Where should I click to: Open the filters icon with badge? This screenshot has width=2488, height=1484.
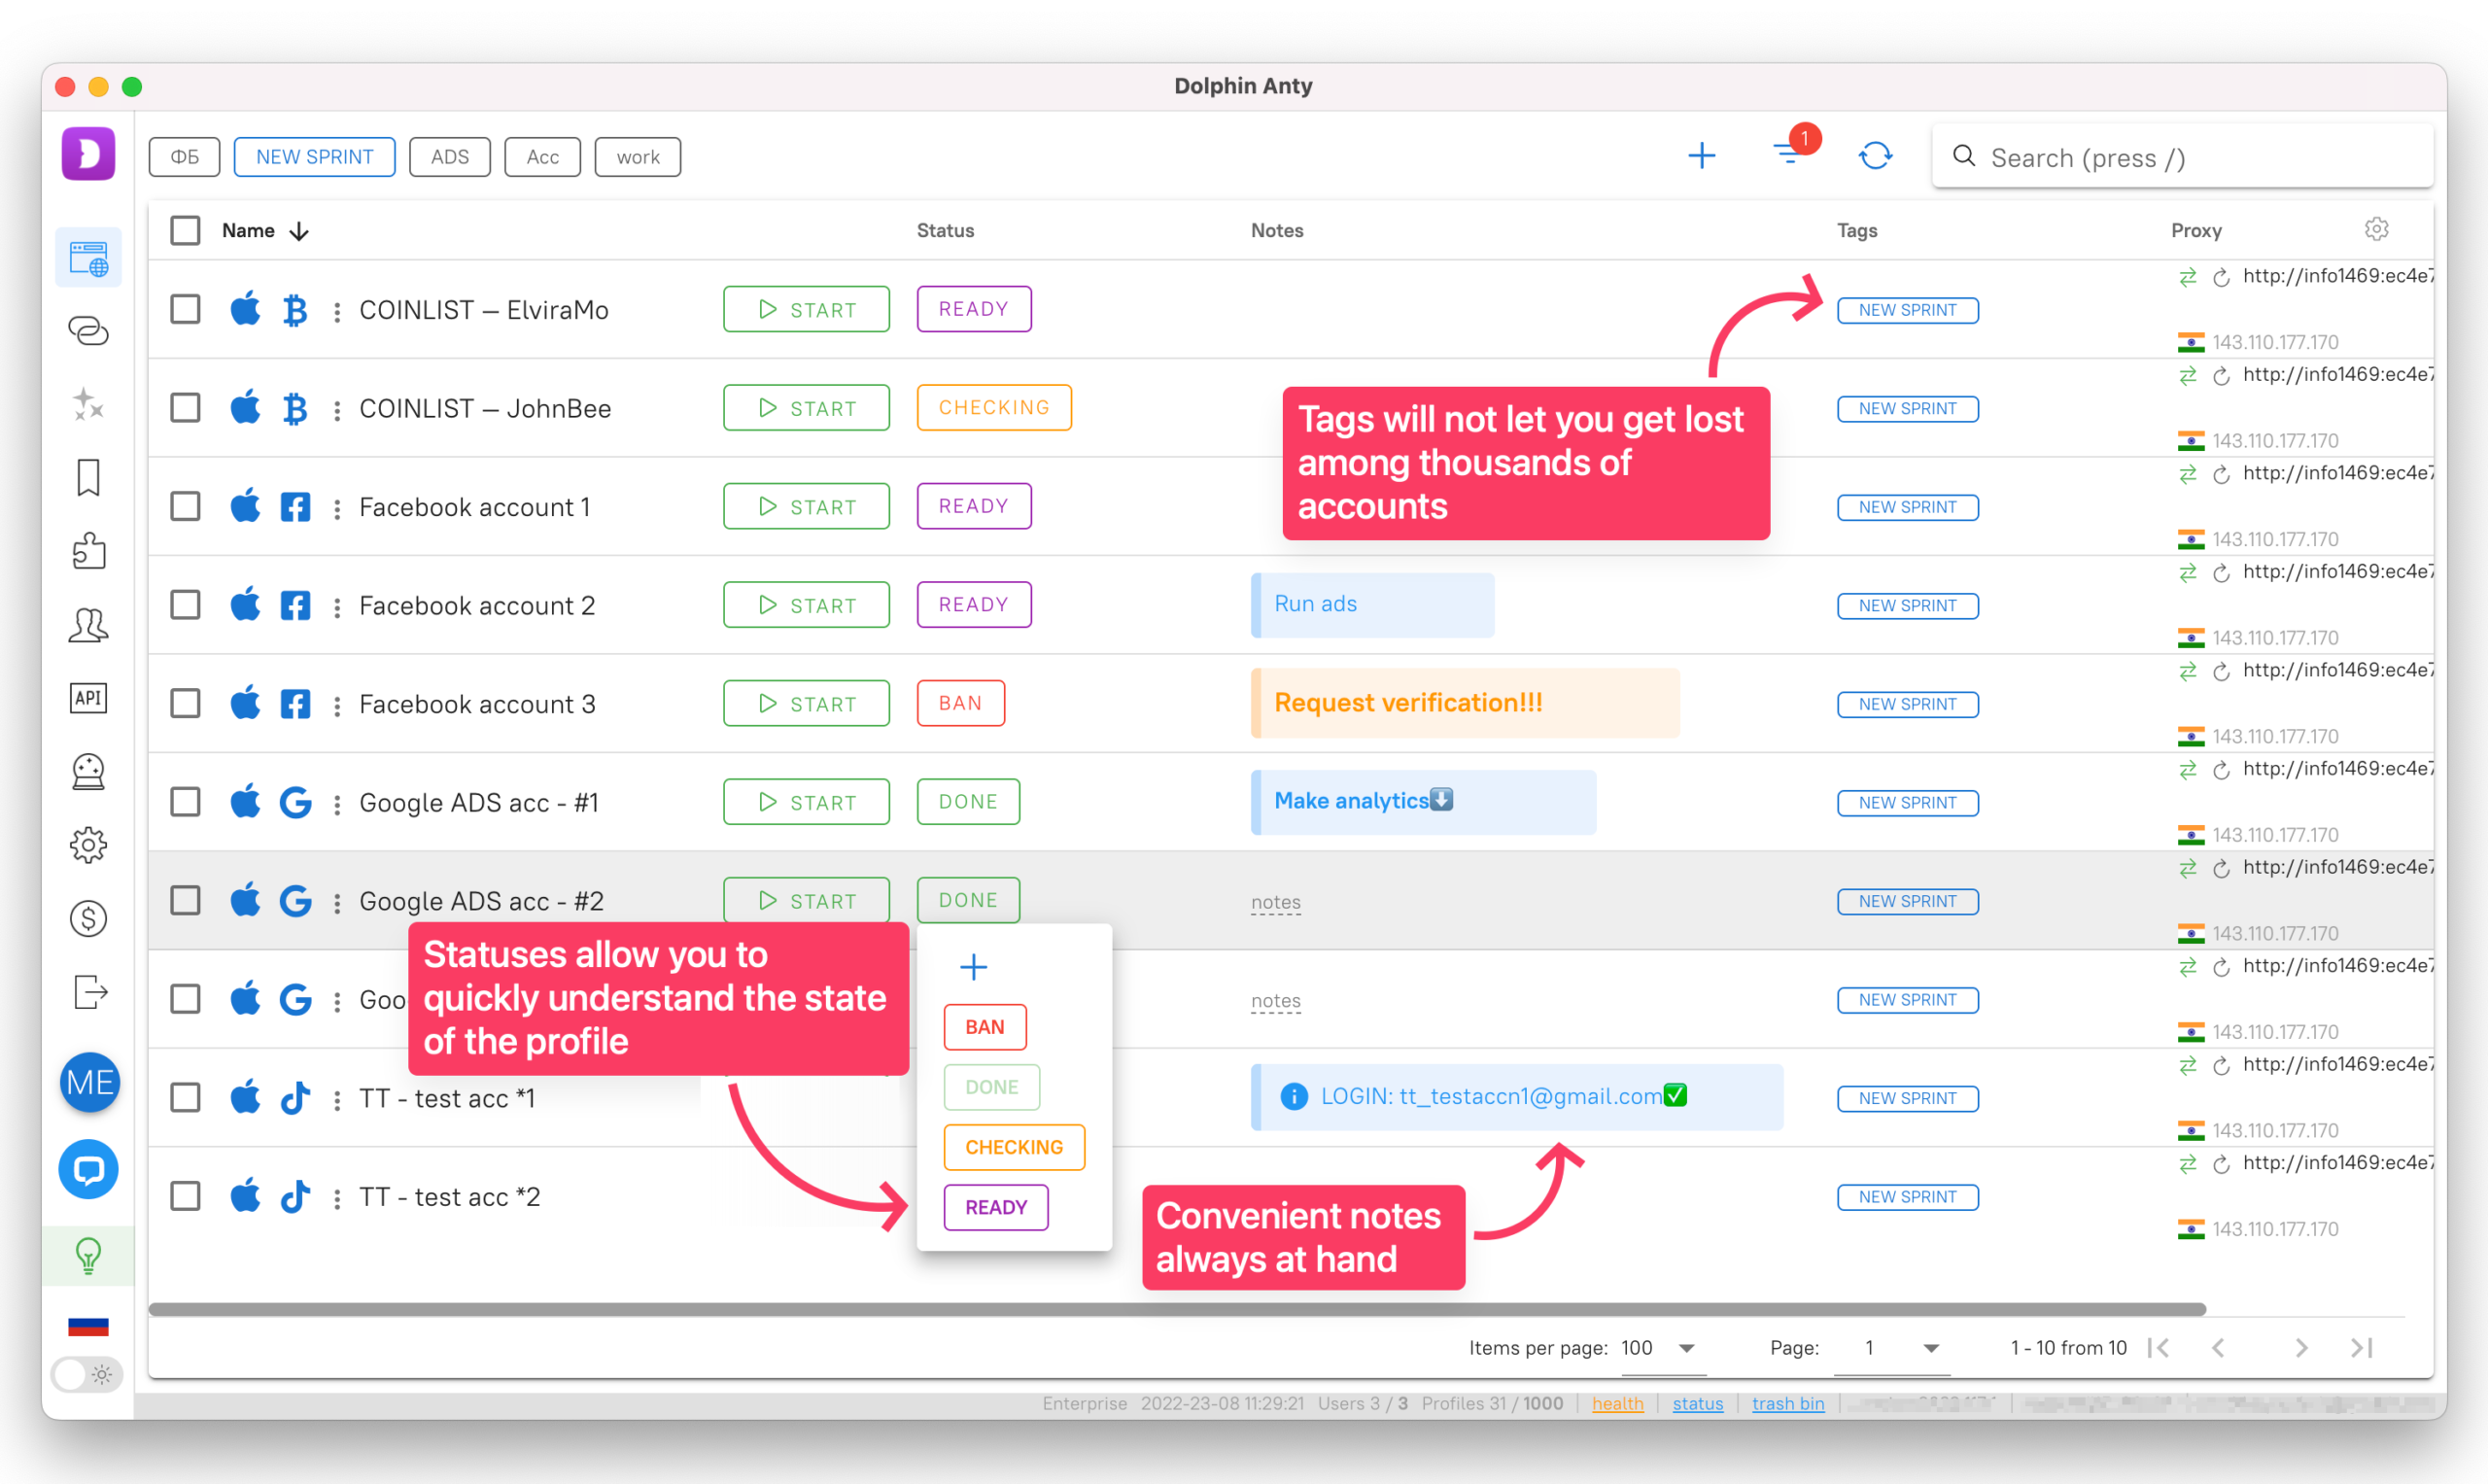click(x=1790, y=154)
